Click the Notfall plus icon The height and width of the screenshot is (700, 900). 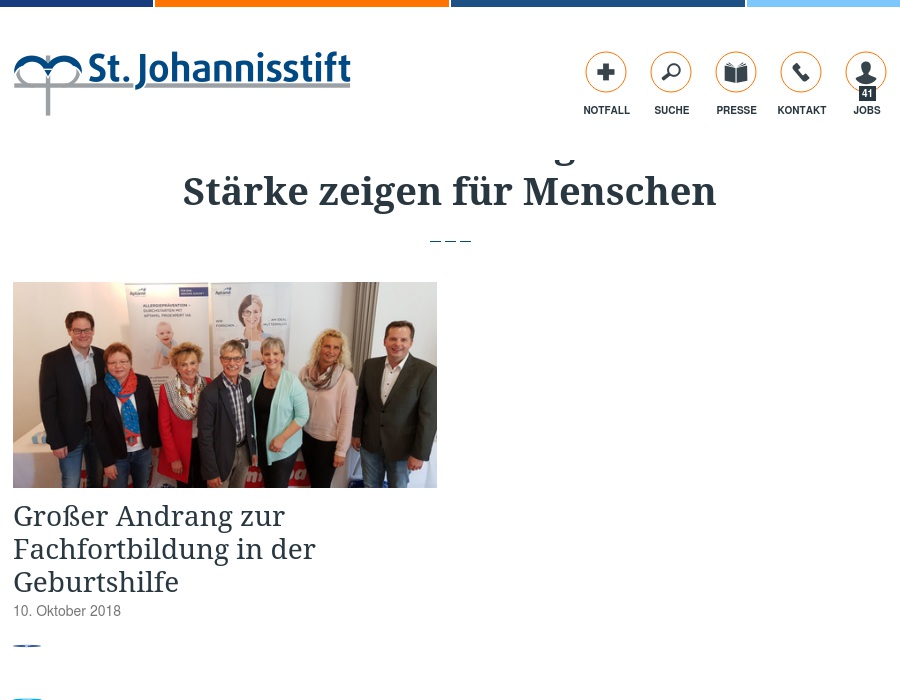coord(606,72)
